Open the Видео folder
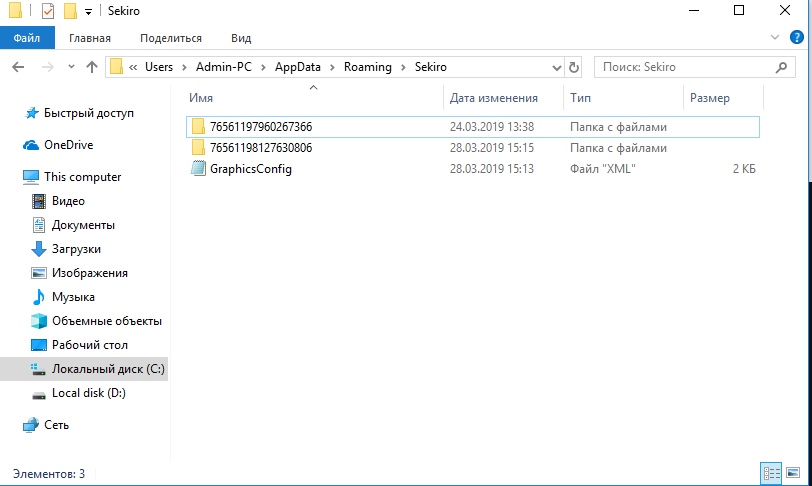812x486 pixels. point(58,201)
